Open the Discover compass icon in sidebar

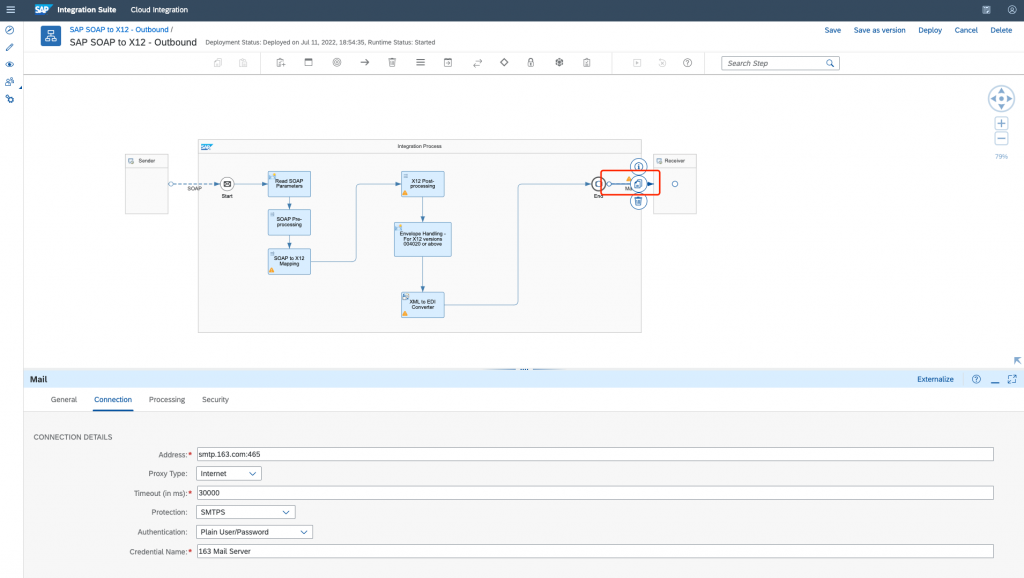(10, 30)
